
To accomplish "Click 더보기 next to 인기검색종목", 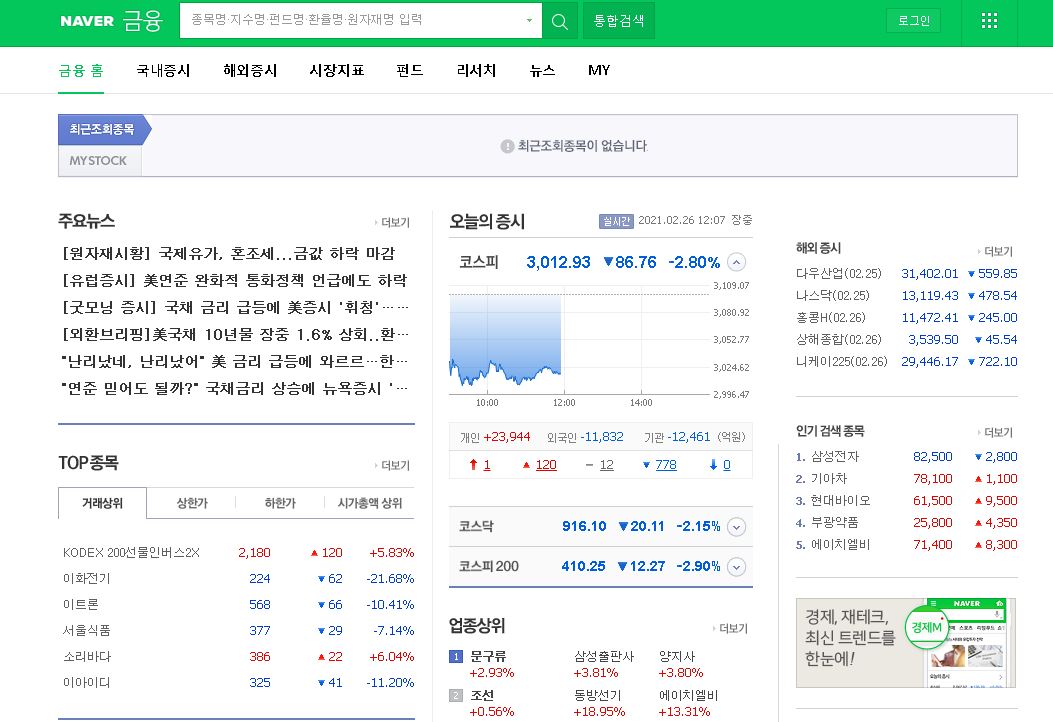I will pos(996,433).
